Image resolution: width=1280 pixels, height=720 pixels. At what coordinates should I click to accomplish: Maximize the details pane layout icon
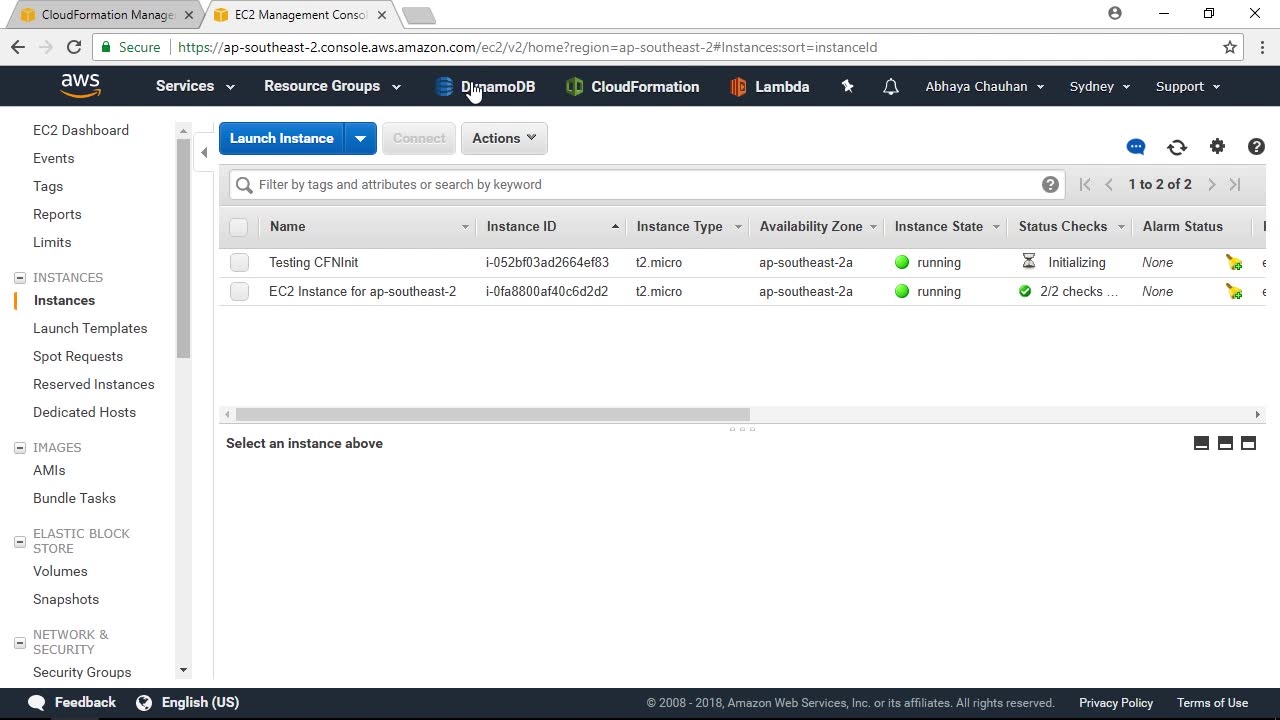1248,443
